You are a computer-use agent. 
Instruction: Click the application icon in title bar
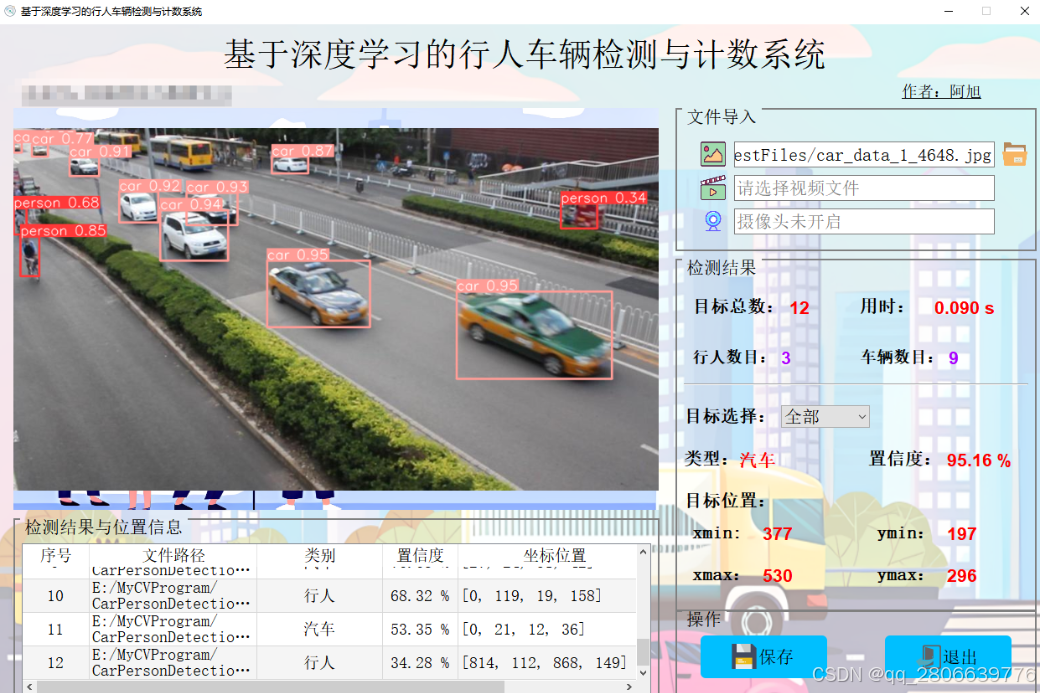[x=10, y=11]
